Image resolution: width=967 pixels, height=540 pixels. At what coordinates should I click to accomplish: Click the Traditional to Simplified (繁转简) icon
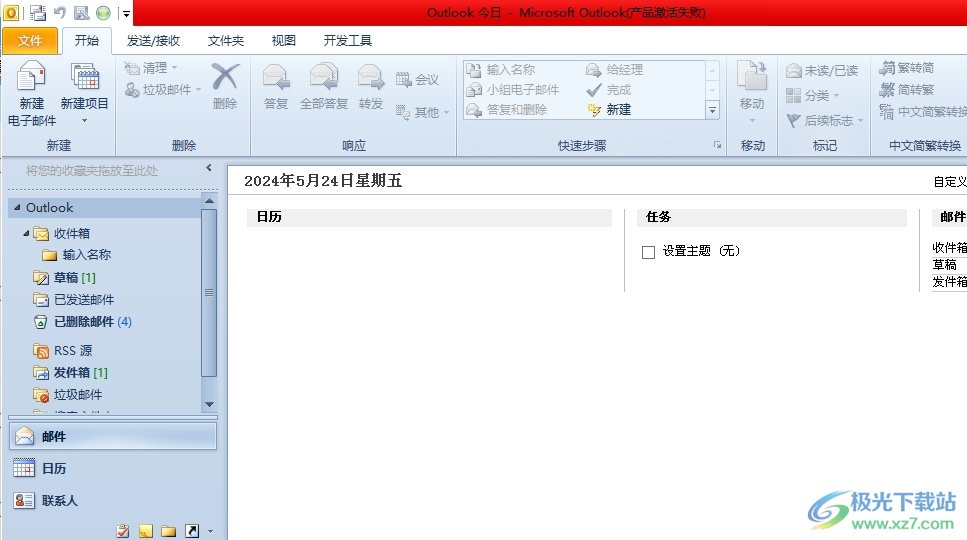tap(887, 68)
